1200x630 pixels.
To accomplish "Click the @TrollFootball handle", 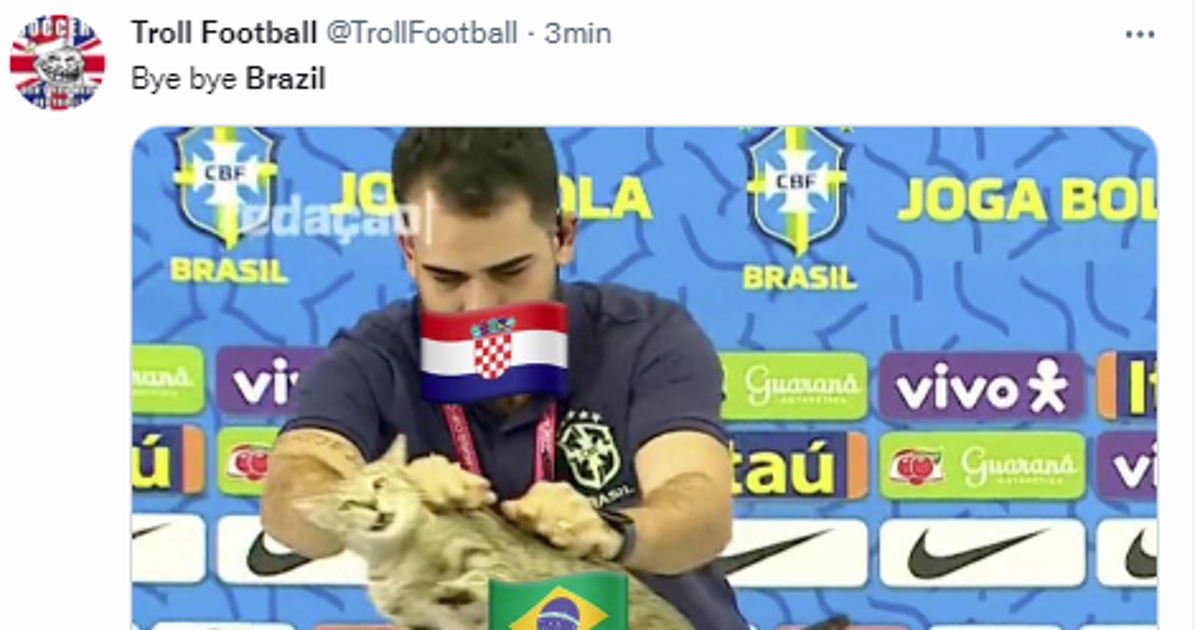I will point(422,33).
